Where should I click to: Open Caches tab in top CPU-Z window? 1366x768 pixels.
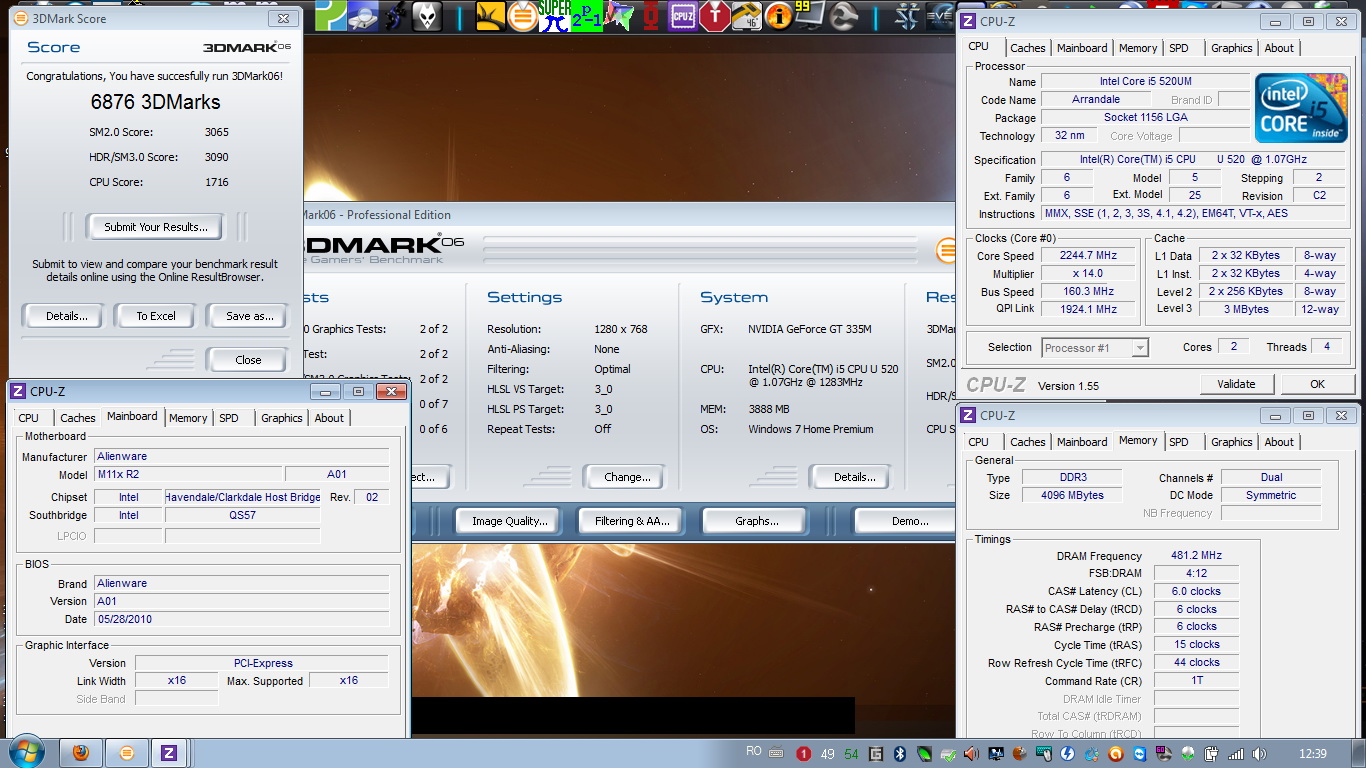tap(1027, 48)
